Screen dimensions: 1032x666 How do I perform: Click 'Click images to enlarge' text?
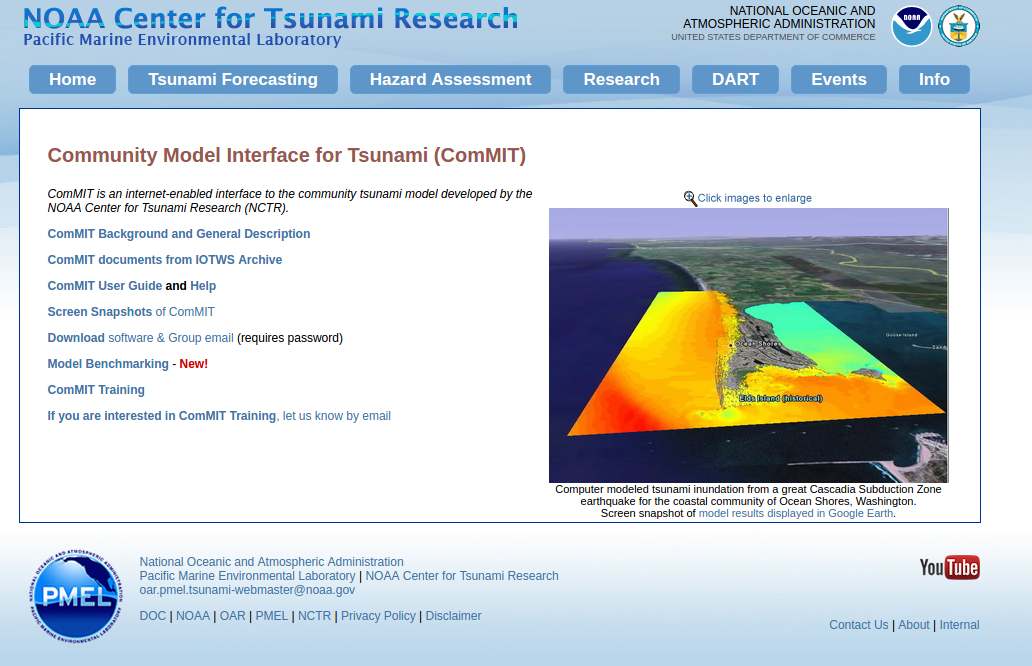click(x=754, y=198)
